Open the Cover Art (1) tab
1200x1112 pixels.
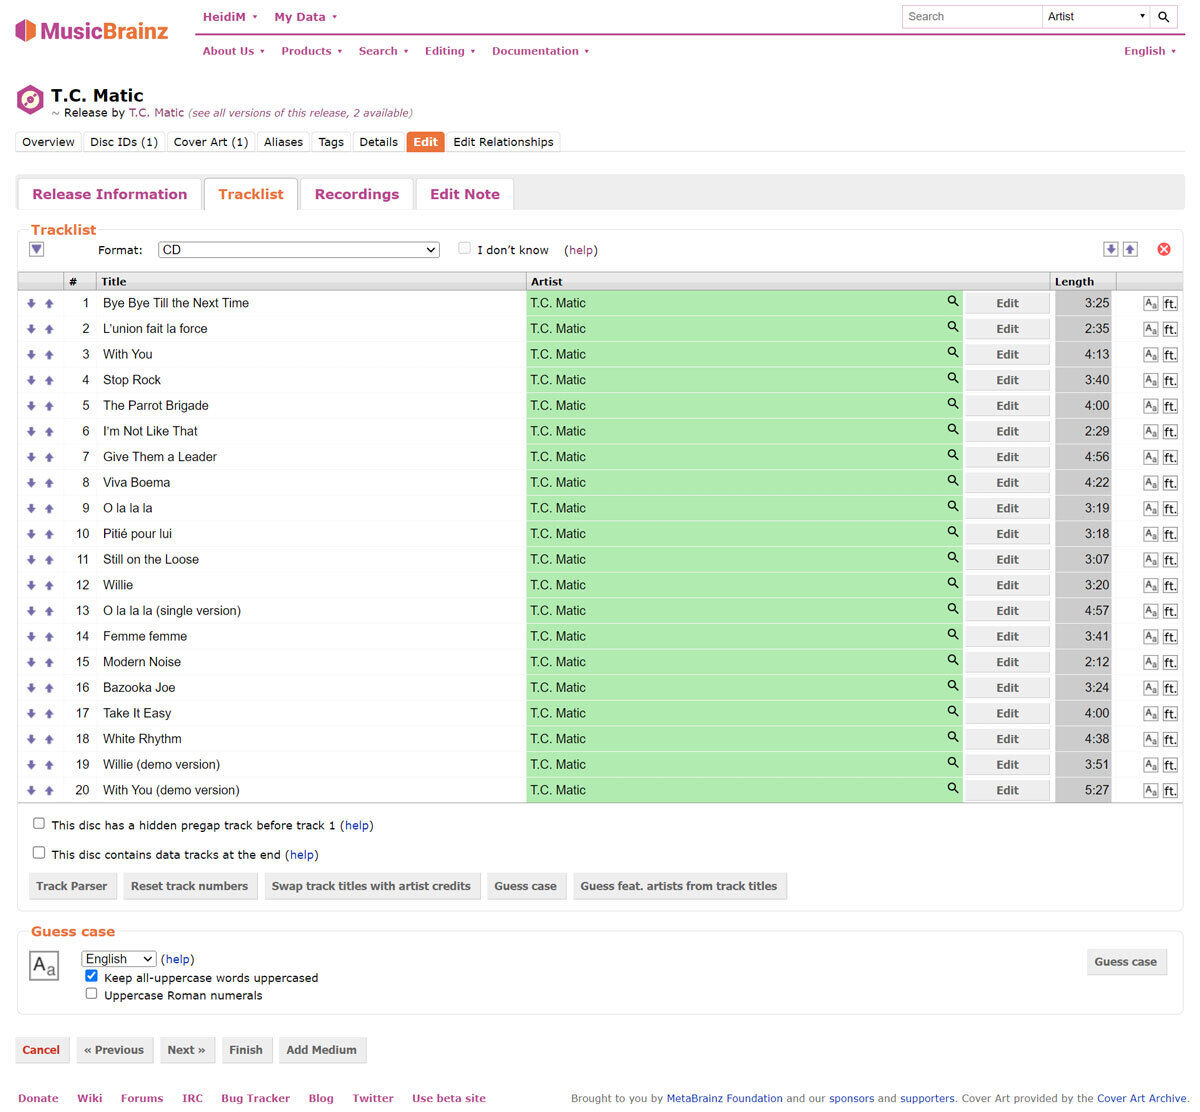pos(210,142)
